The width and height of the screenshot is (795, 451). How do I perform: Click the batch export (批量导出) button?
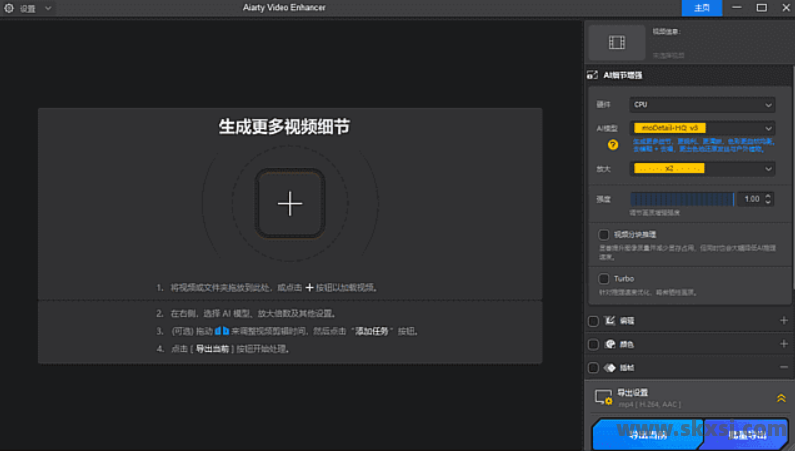pos(747,435)
